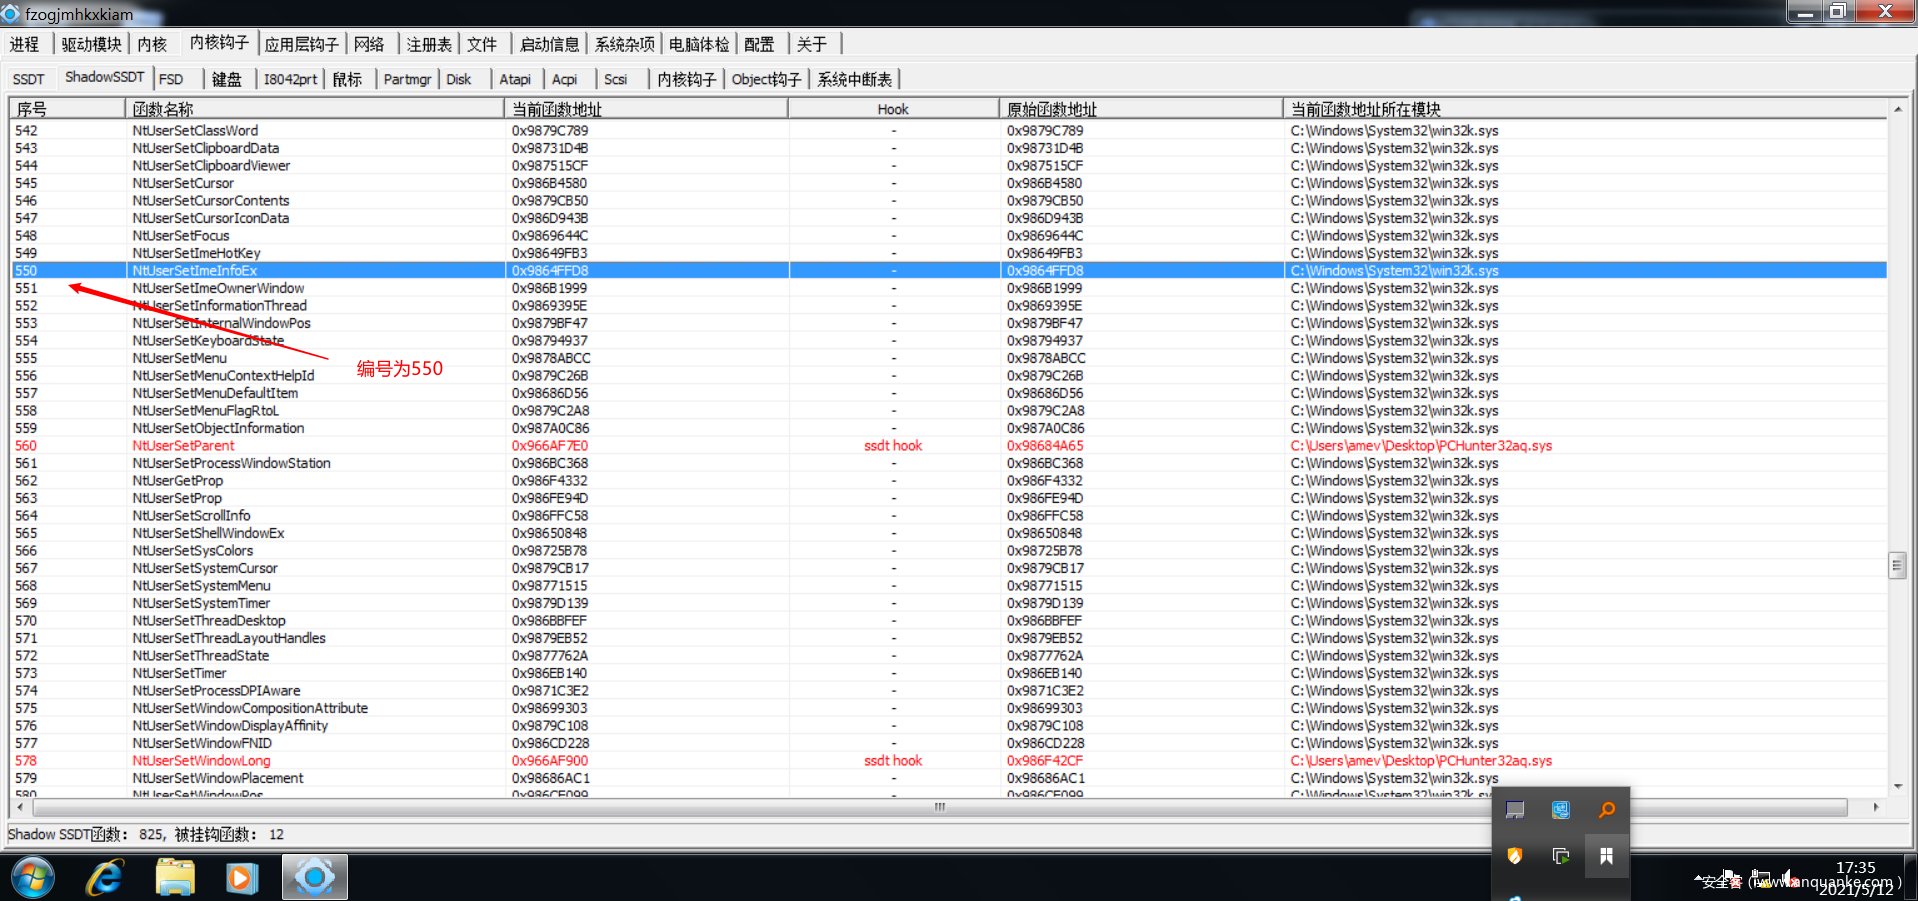The width and height of the screenshot is (1918, 901).
Task: Click the orange shield tray icon
Action: pyautogui.click(x=1515, y=856)
